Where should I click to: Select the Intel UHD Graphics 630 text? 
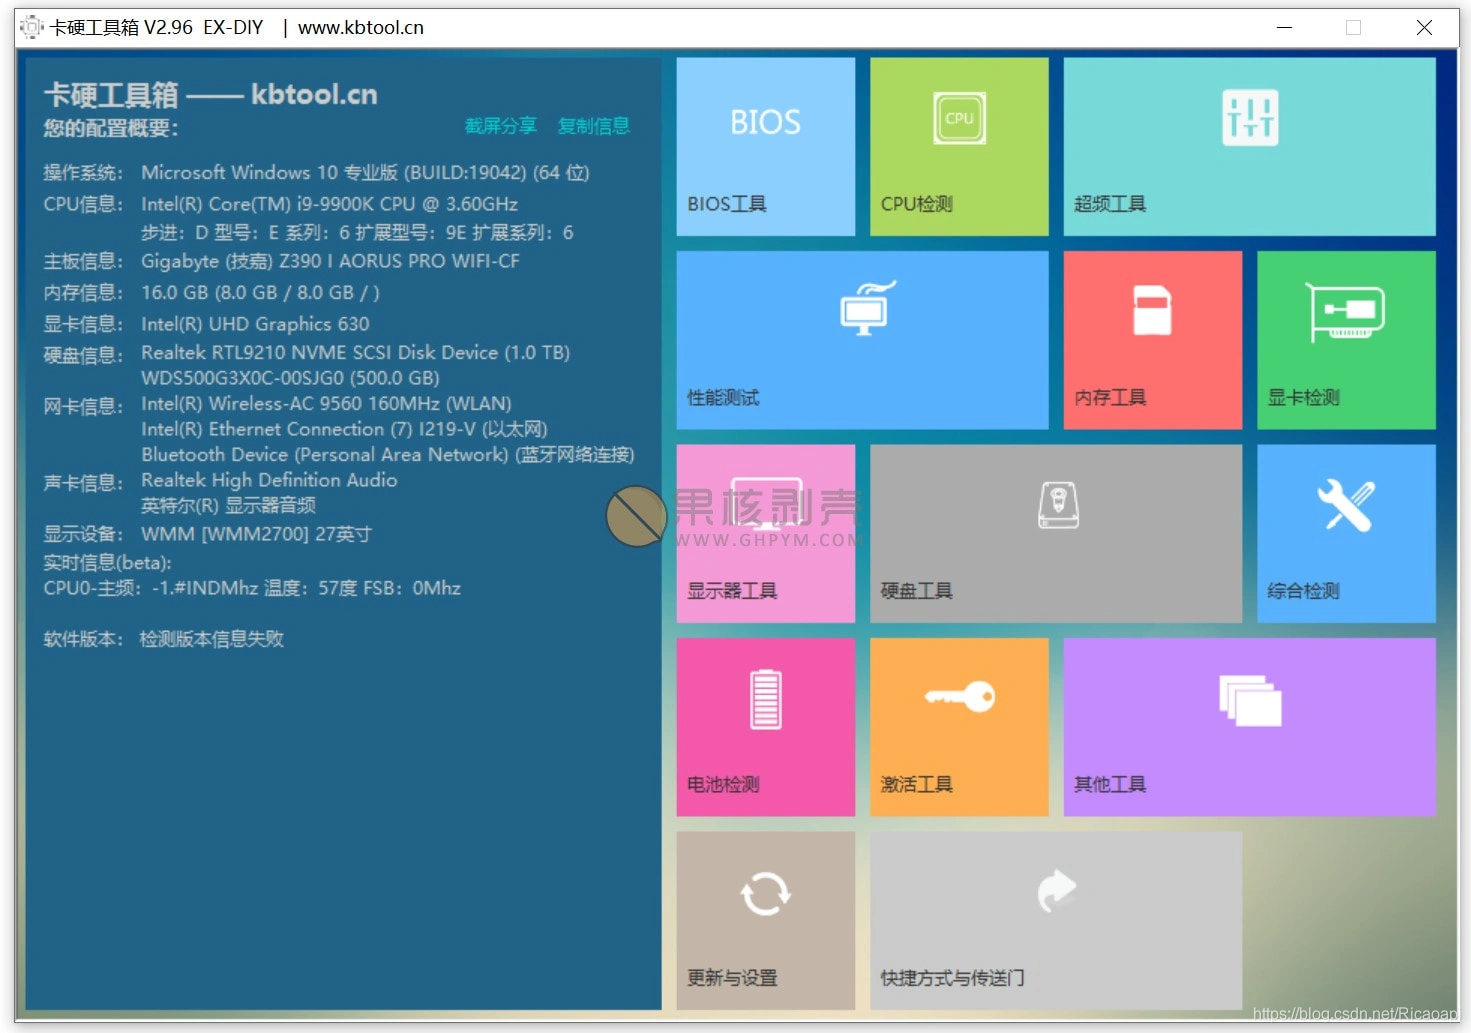pos(255,324)
